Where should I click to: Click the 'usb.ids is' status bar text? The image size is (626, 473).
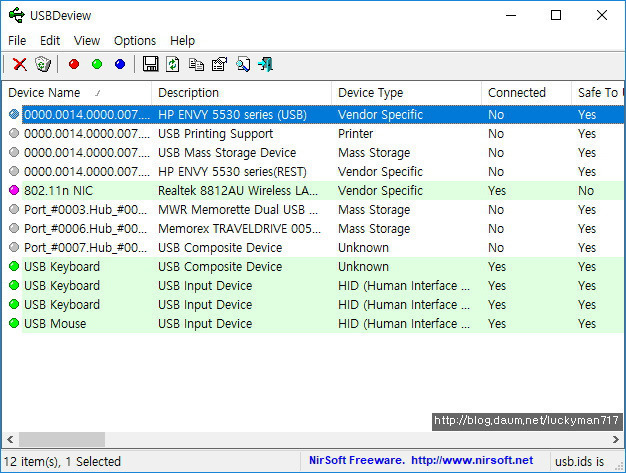coord(579,461)
